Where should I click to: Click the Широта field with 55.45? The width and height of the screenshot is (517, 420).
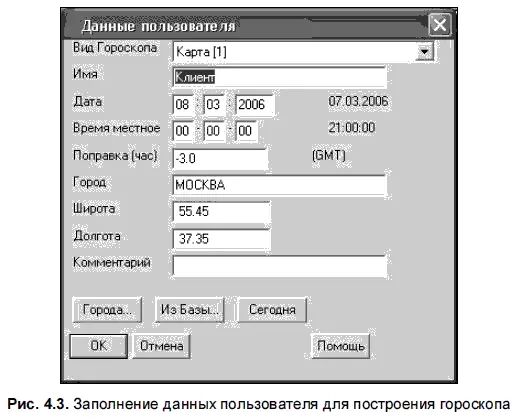(222, 211)
